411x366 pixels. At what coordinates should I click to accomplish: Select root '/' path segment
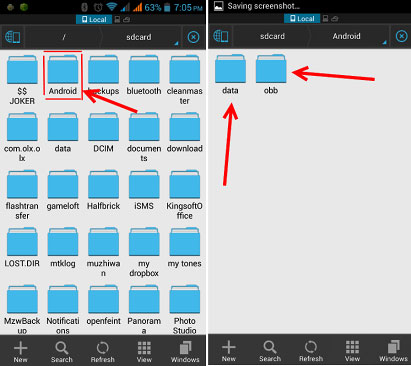(x=64, y=37)
